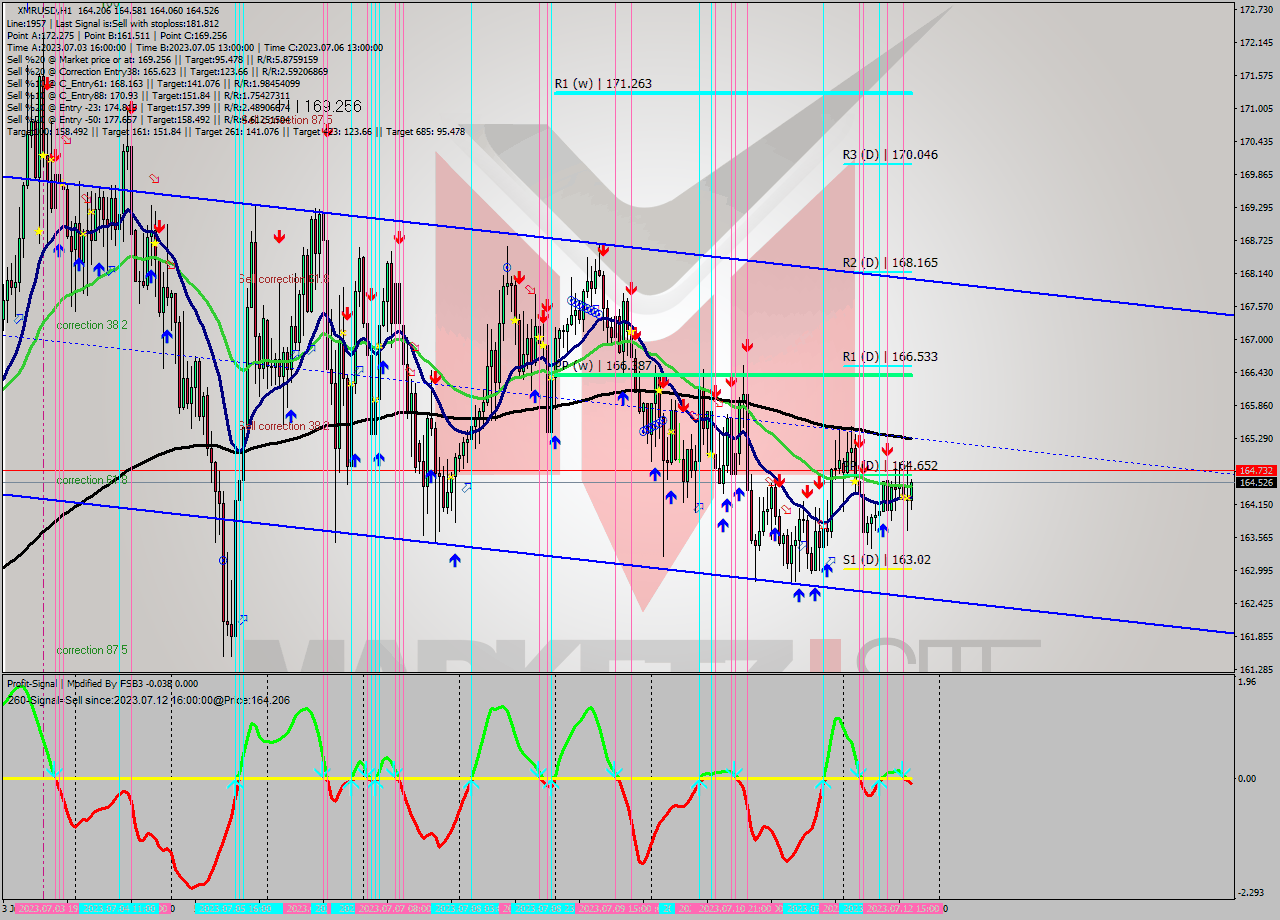
Task: Click the R1 (w) | 171.263 weekly resistance label
Action: (606, 85)
